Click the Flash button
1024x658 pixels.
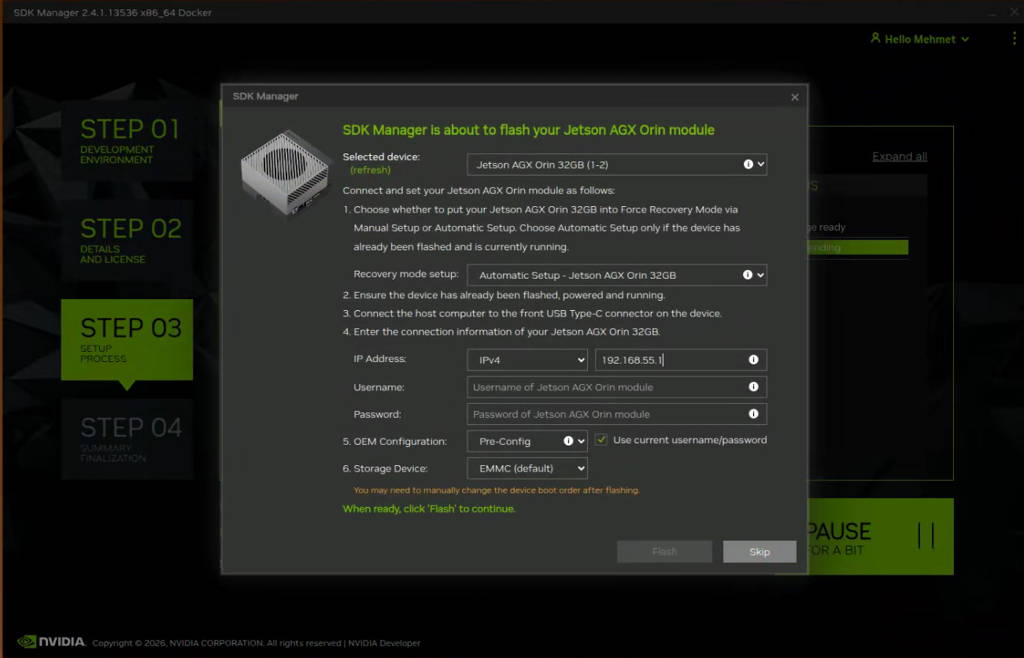(664, 552)
